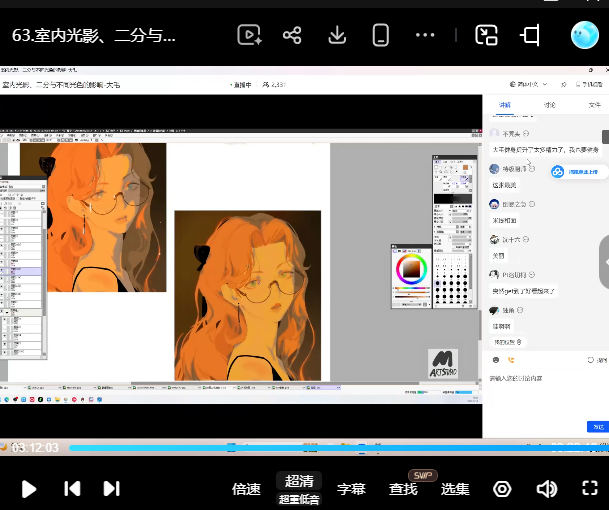Open the three-dot more options menu

[425, 35]
